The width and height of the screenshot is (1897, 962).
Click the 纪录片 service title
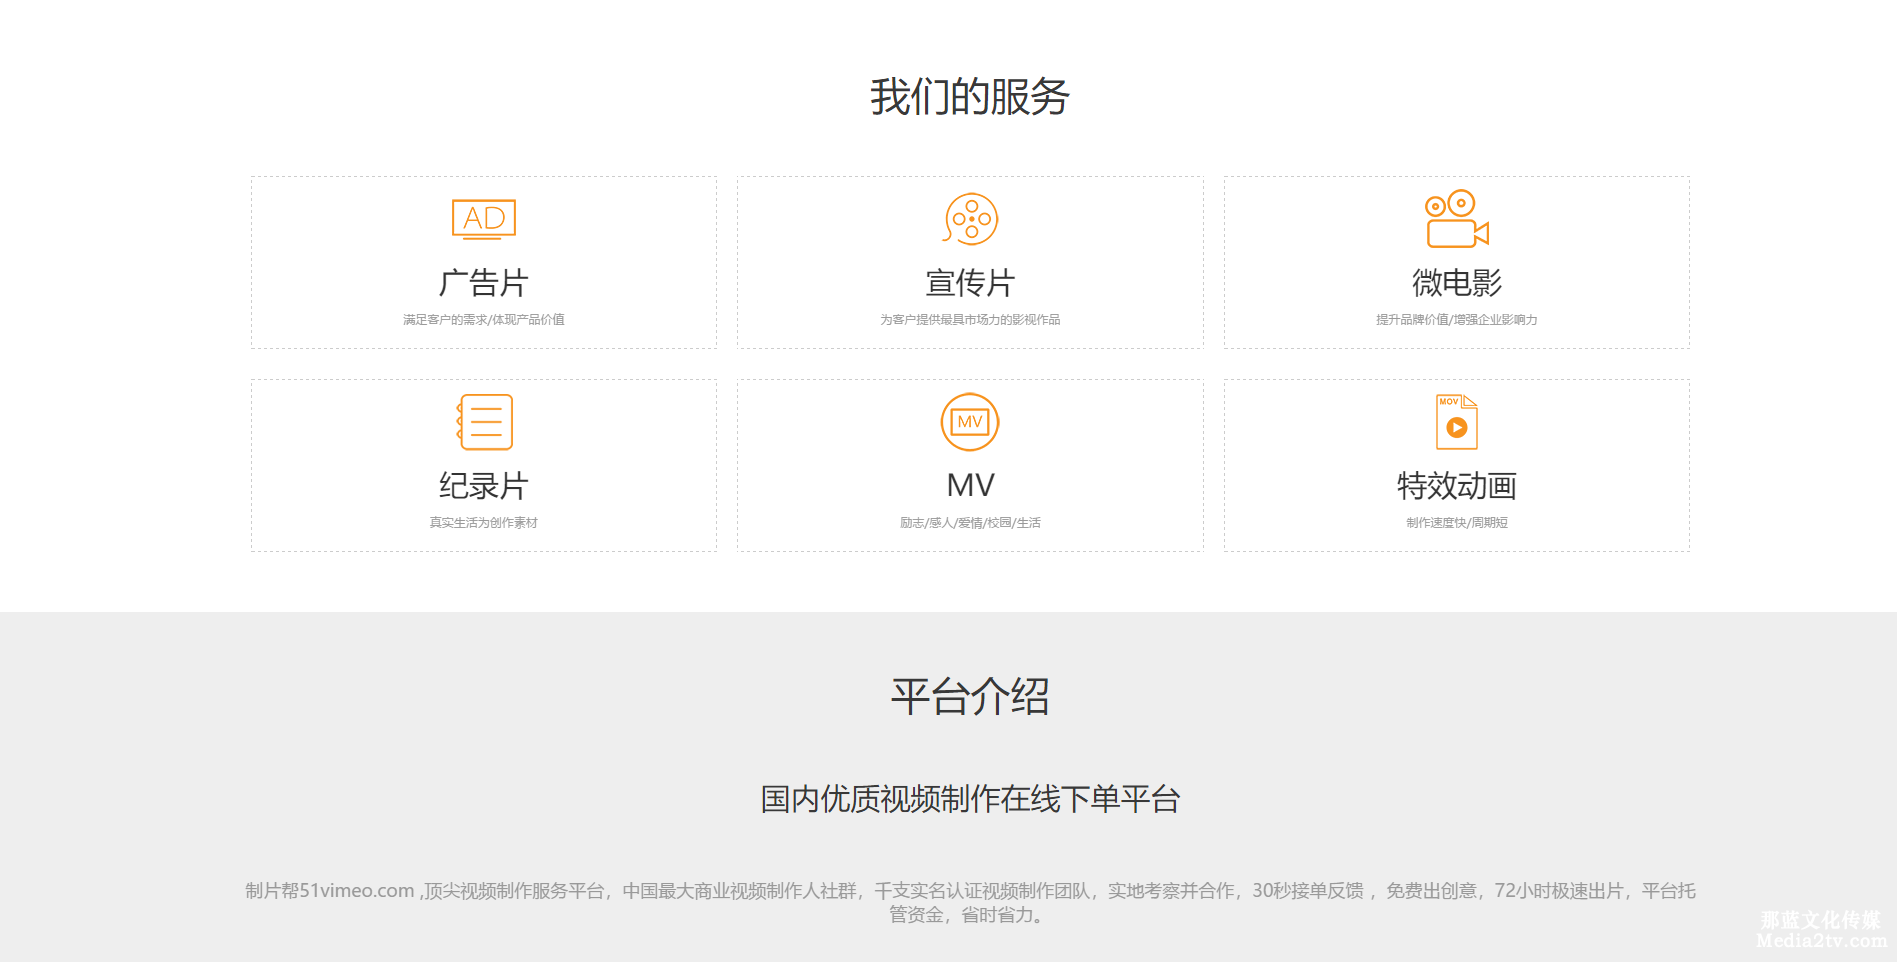[x=484, y=486]
